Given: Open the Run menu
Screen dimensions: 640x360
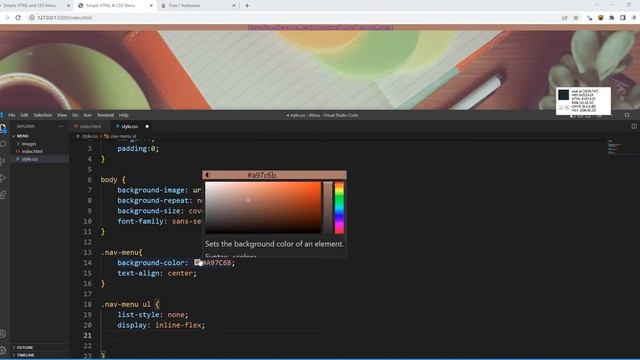Looking at the screenshot, I should point(87,115).
